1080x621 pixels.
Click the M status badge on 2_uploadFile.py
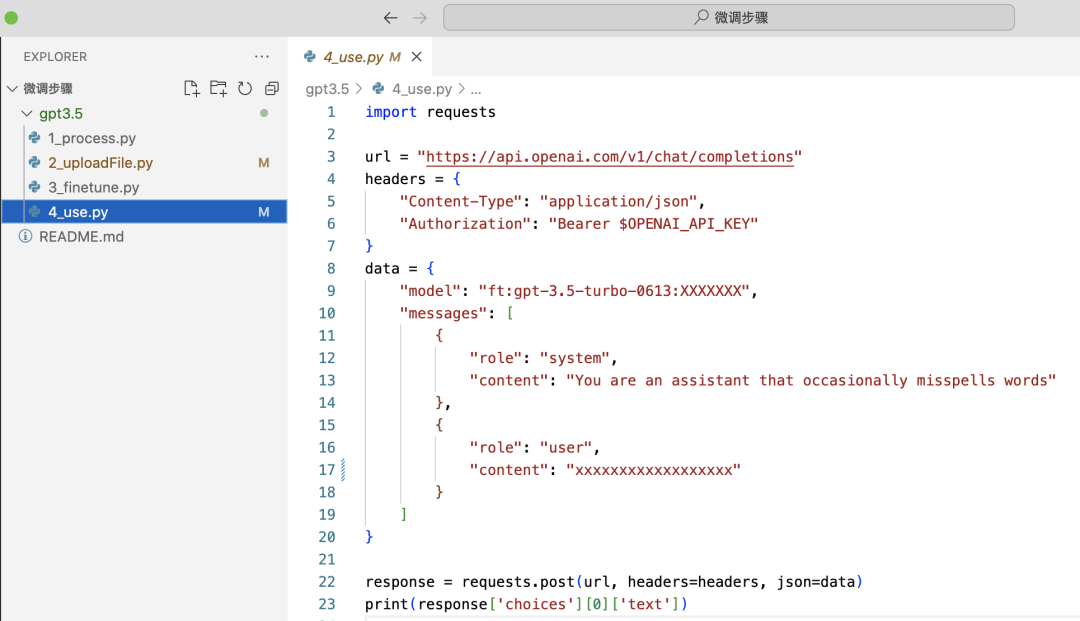pyautogui.click(x=264, y=162)
